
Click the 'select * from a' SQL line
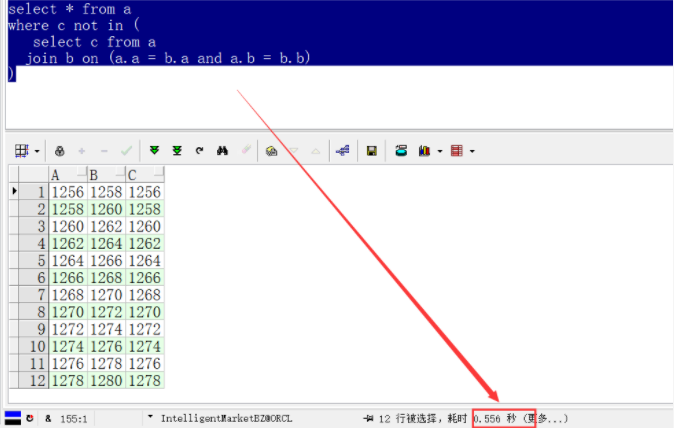[69, 9]
